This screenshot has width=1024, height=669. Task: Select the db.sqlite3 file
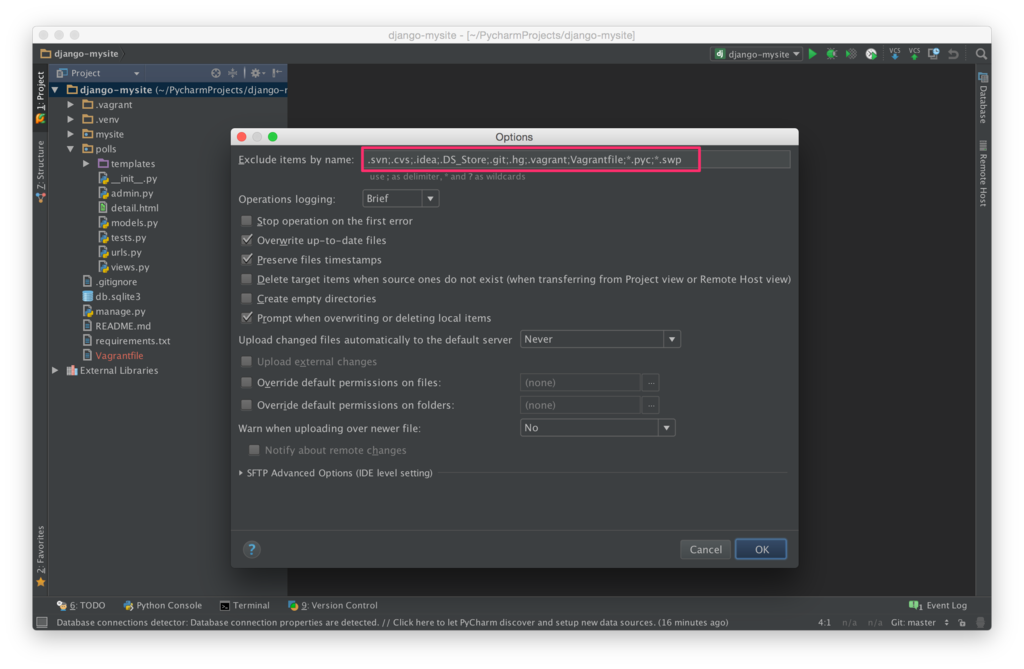[x=112, y=297]
